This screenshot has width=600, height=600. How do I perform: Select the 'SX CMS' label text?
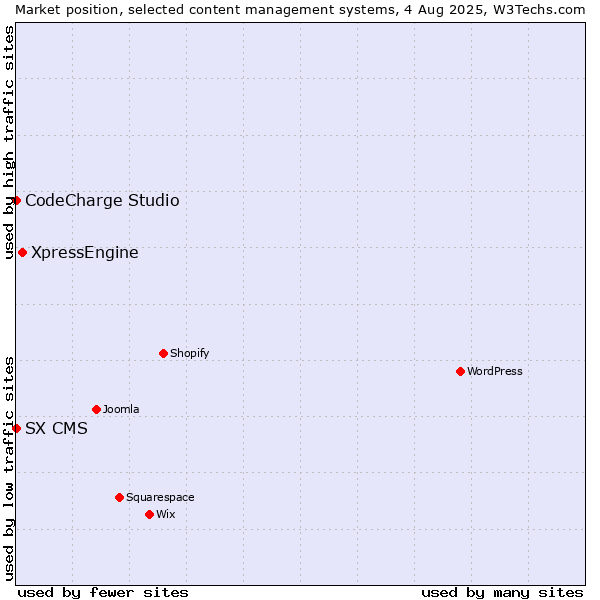tap(56, 428)
